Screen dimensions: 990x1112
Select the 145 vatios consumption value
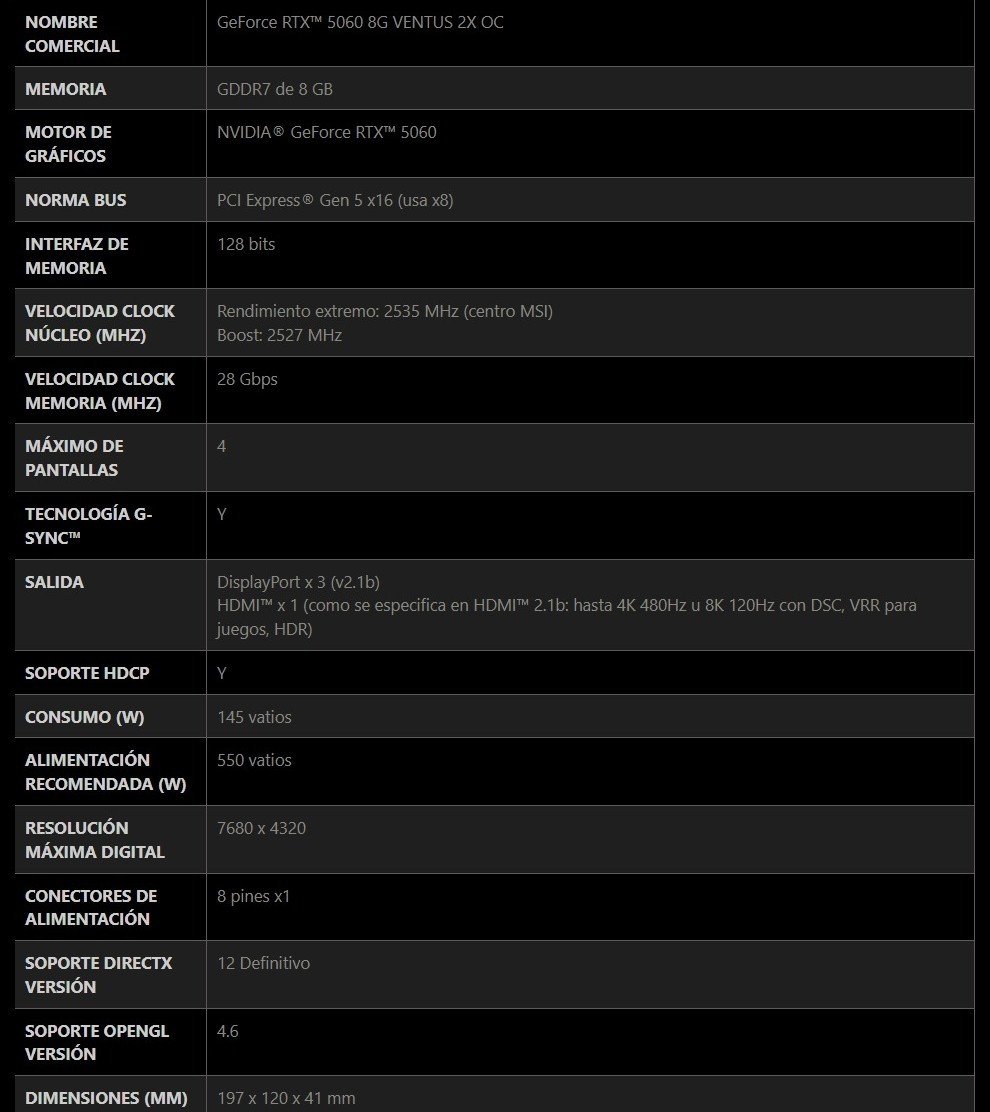click(254, 717)
